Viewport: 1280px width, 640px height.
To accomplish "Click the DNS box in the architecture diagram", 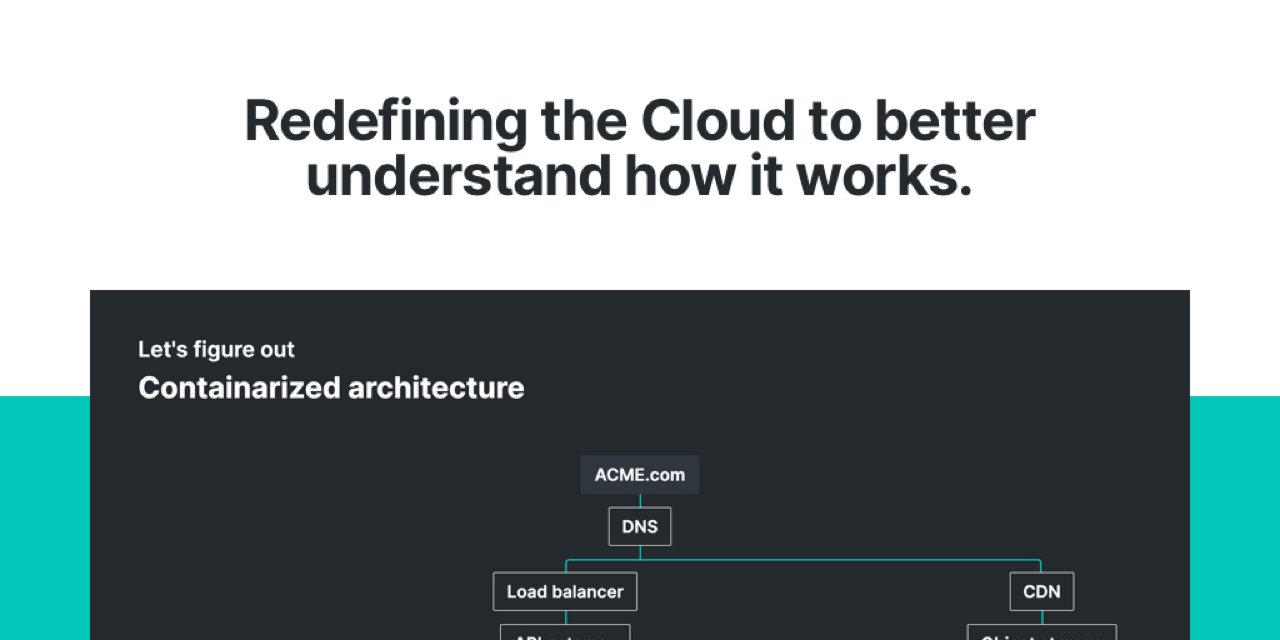I will 639,526.
